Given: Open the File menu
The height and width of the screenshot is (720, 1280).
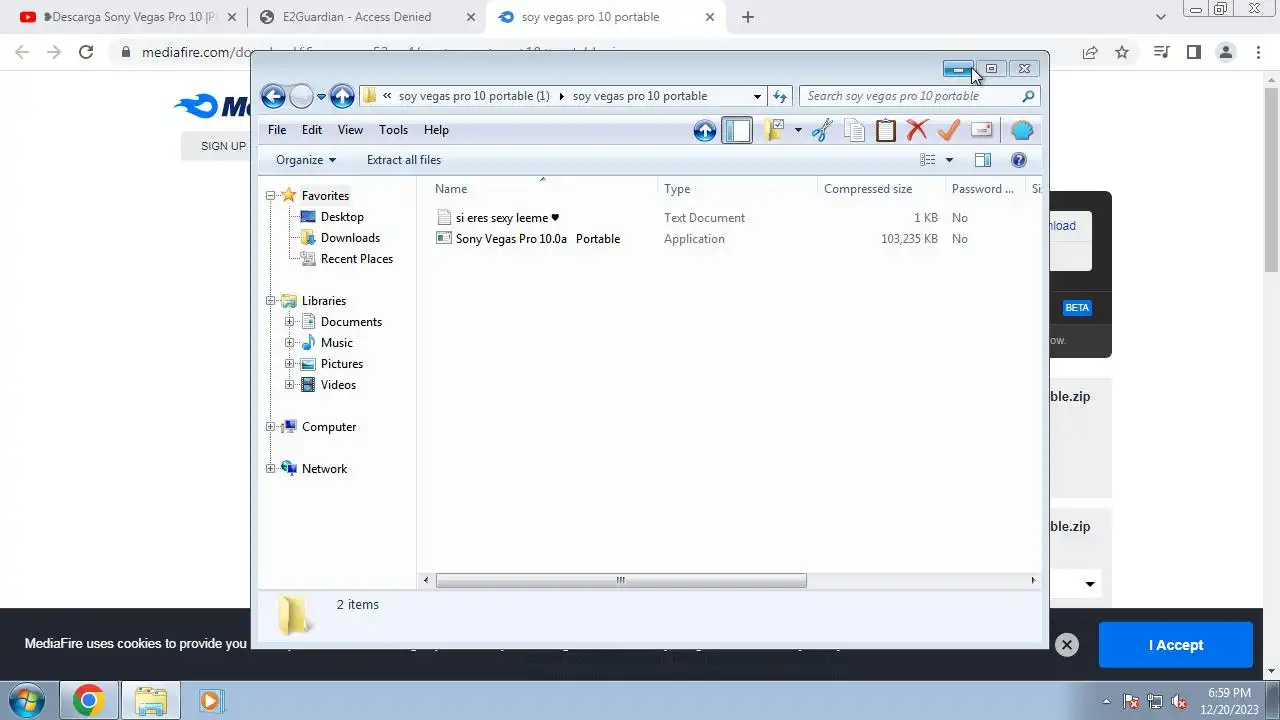Looking at the screenshot, I should click(x=277, y=130).
